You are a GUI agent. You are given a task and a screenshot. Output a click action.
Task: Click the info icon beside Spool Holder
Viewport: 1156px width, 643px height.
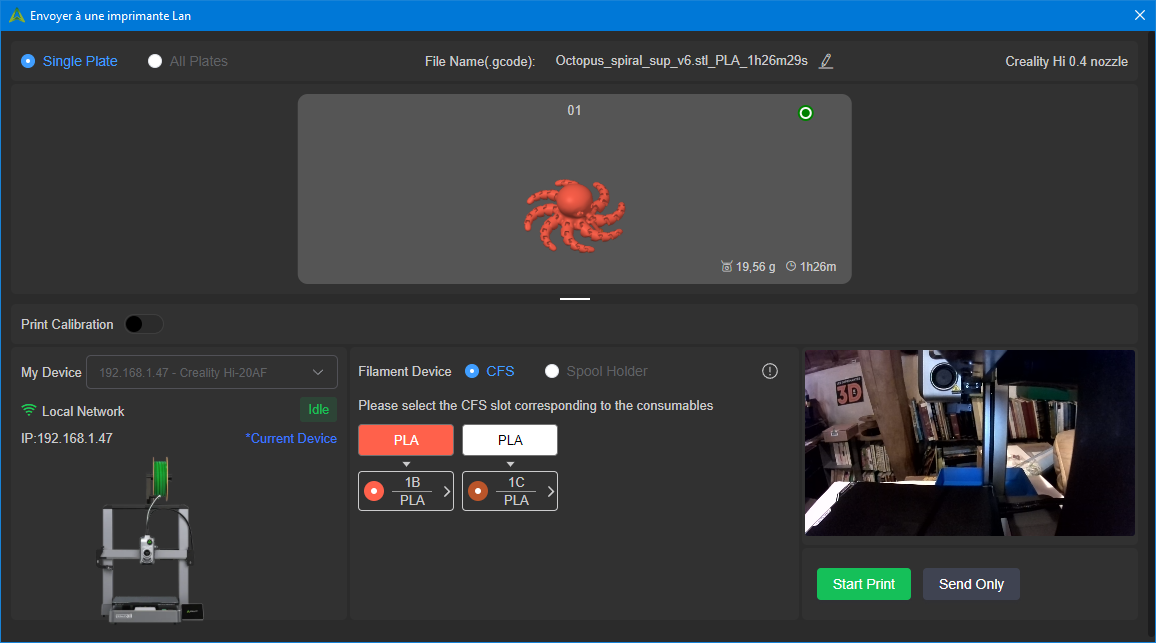point(770,371)
